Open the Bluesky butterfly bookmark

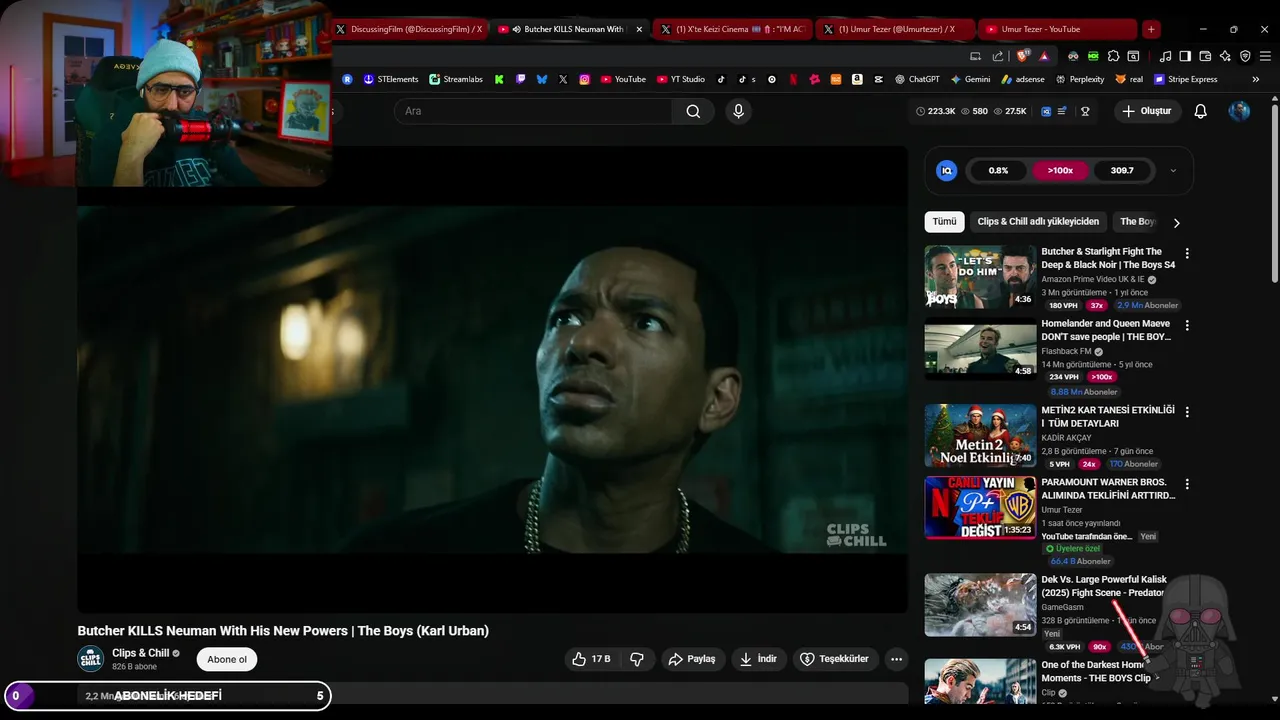542,79
